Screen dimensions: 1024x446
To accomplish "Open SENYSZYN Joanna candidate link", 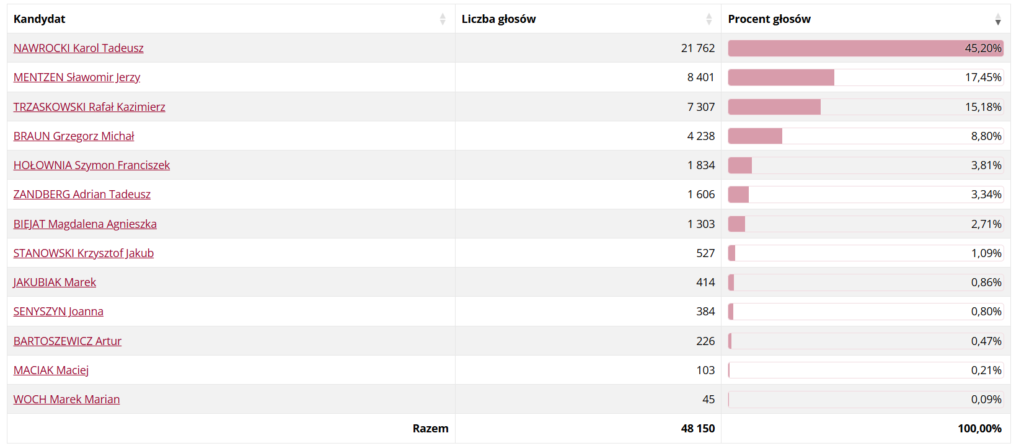I will point(58,311).
